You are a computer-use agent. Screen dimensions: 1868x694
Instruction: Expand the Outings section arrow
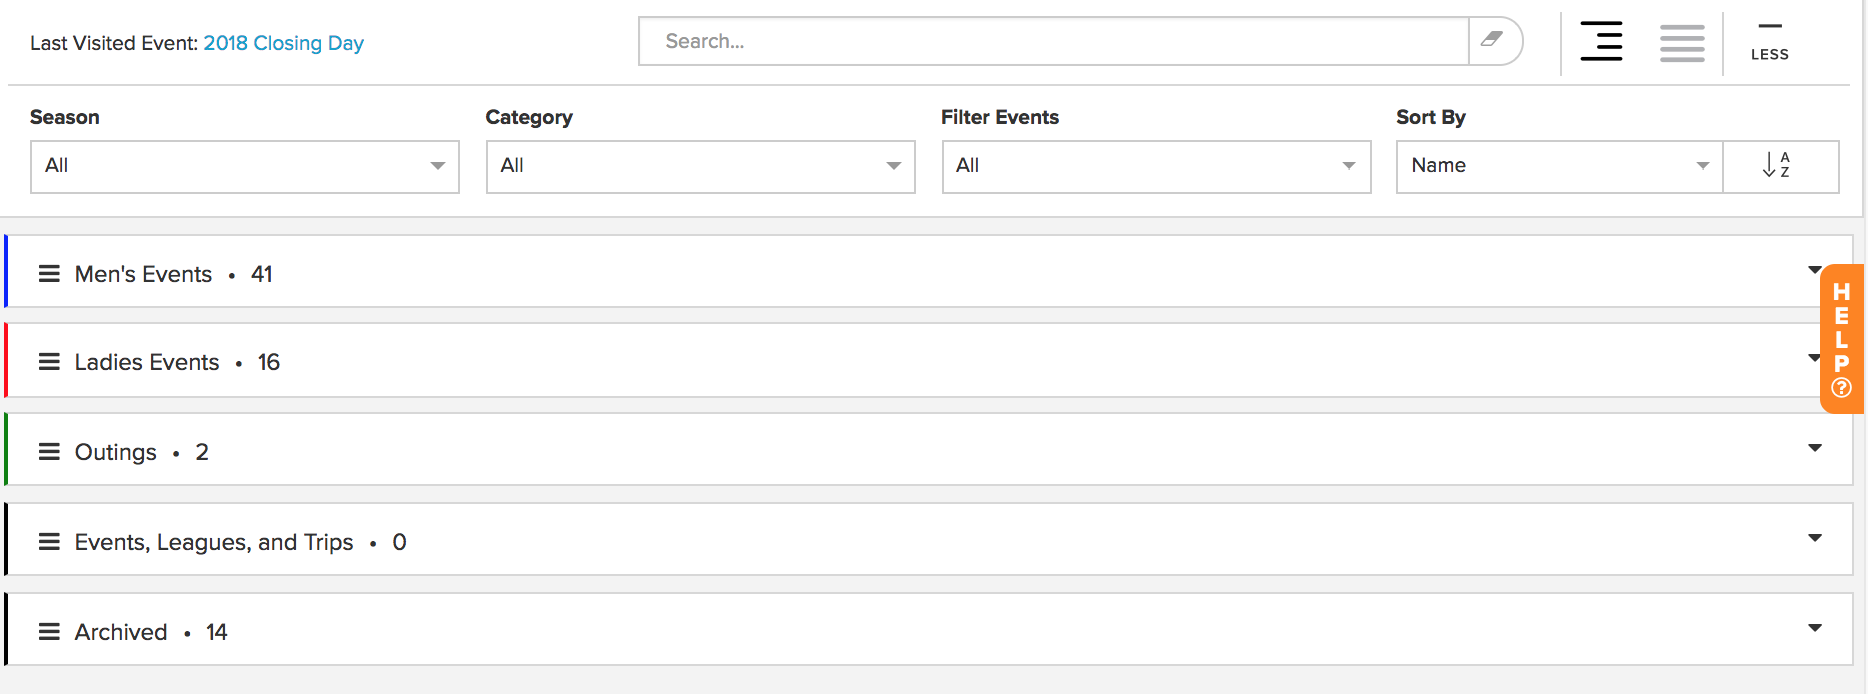(x=1815, y=448)
